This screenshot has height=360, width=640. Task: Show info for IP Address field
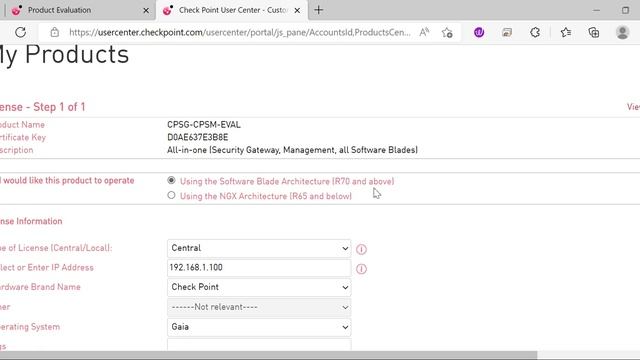click(361, 269)
